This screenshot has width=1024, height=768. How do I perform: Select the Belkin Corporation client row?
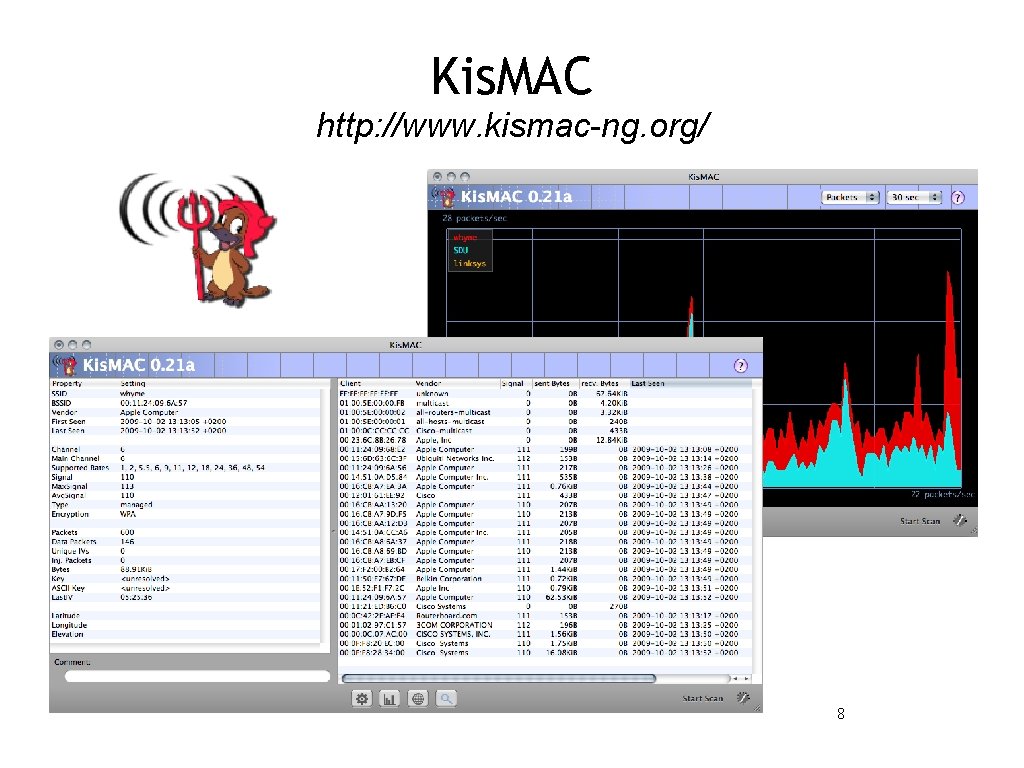click(545, 579)
